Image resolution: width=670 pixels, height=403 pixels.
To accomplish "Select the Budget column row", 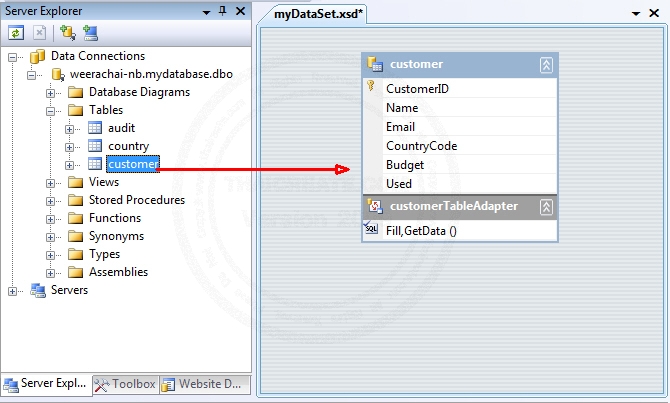I will click(460, 165).
